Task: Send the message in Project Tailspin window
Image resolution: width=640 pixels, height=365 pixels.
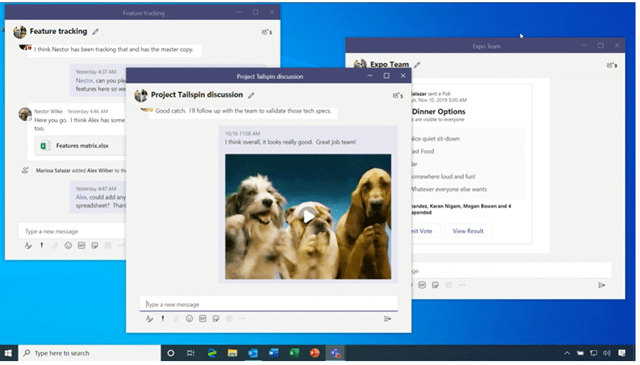Action: point(387,319)
